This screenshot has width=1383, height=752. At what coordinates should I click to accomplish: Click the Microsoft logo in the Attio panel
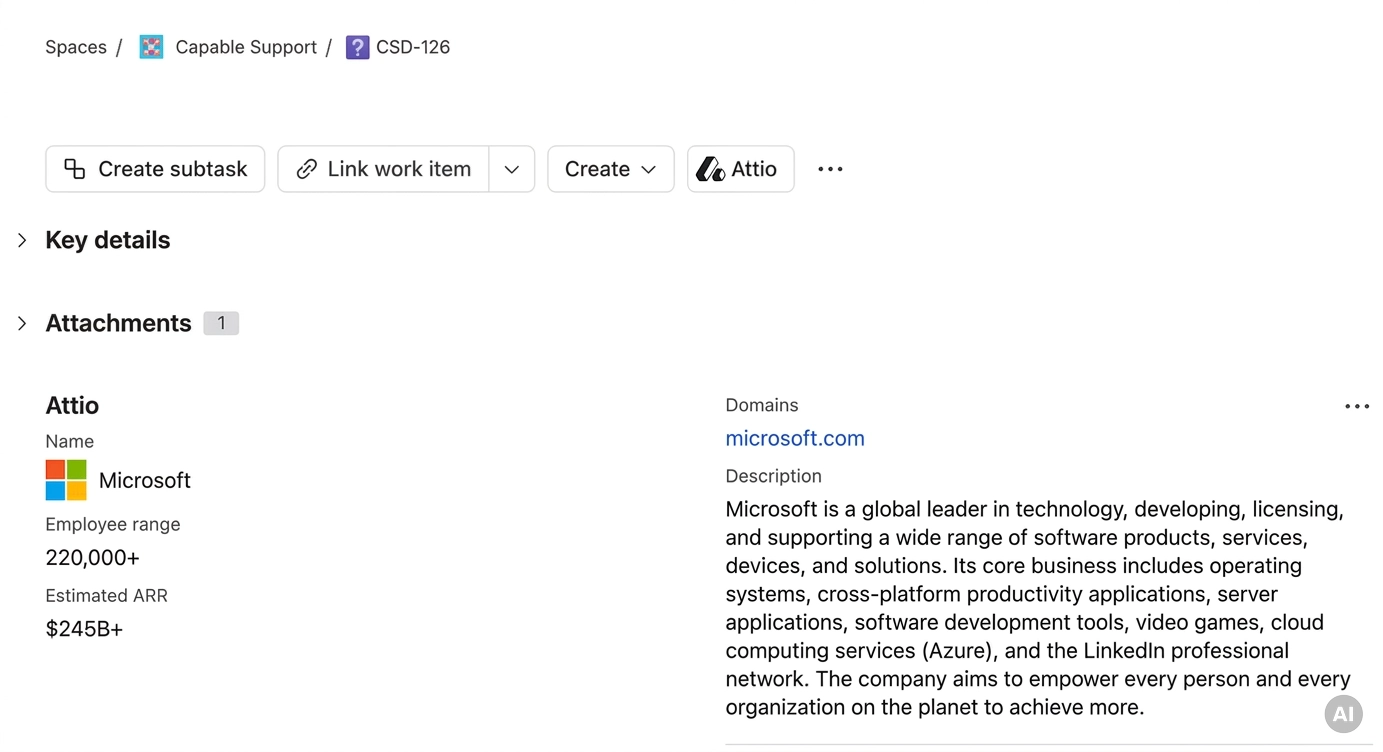[66, 480]
